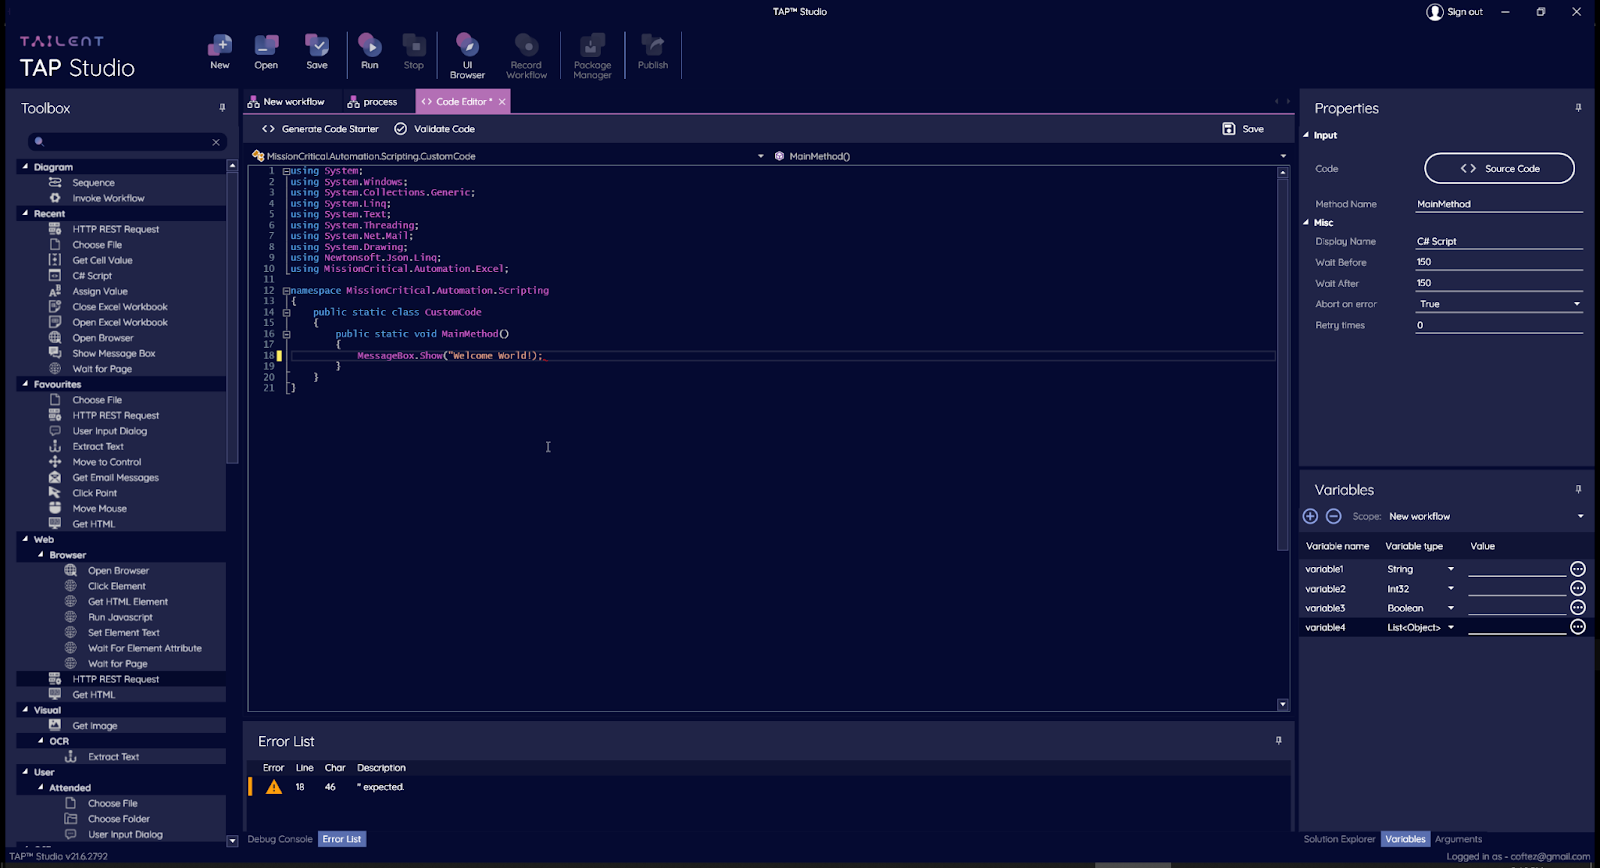
Task: Click the Validate Code checkmark icon
Action: tap(401, 129)
